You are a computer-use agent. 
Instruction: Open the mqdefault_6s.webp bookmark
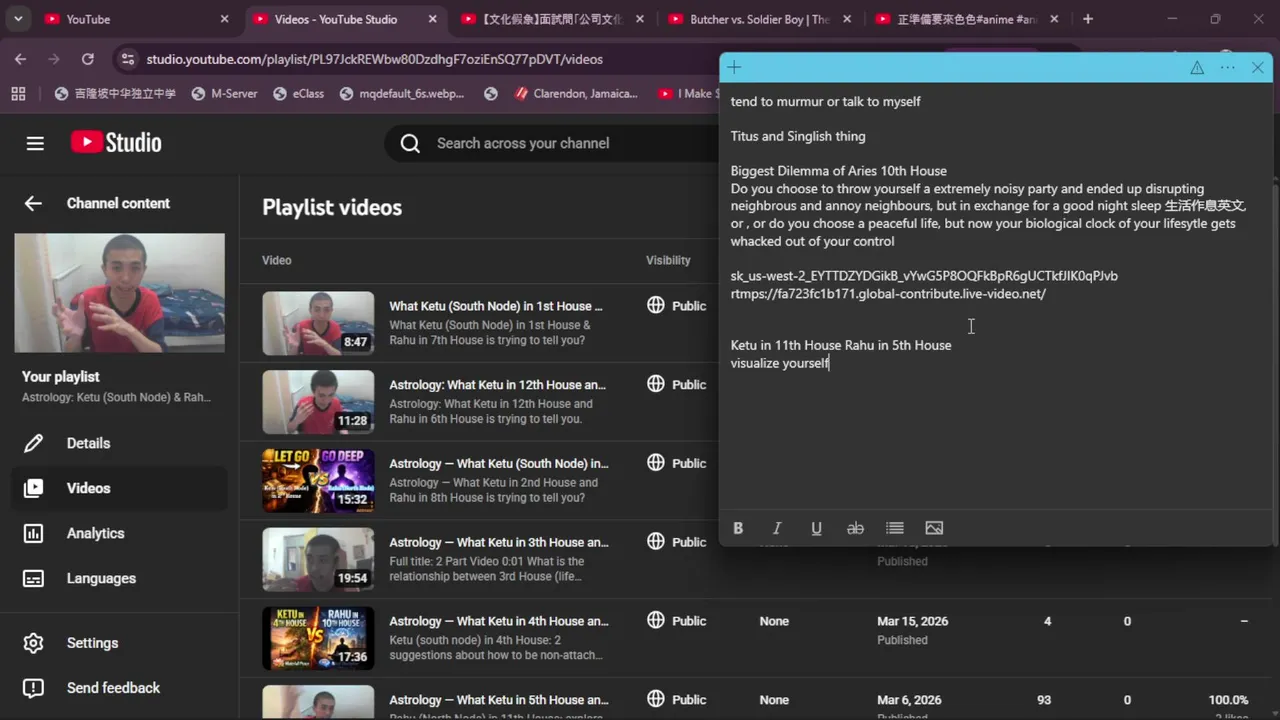403,93
